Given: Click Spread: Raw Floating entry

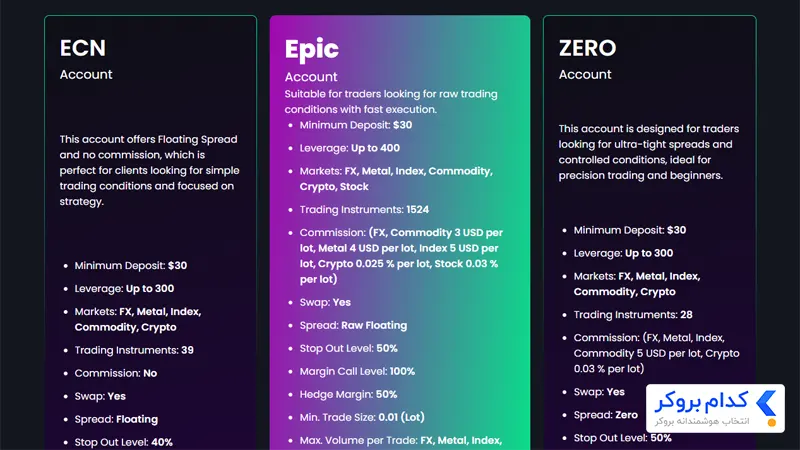Looking at the screenshot, I should (353, 325).
